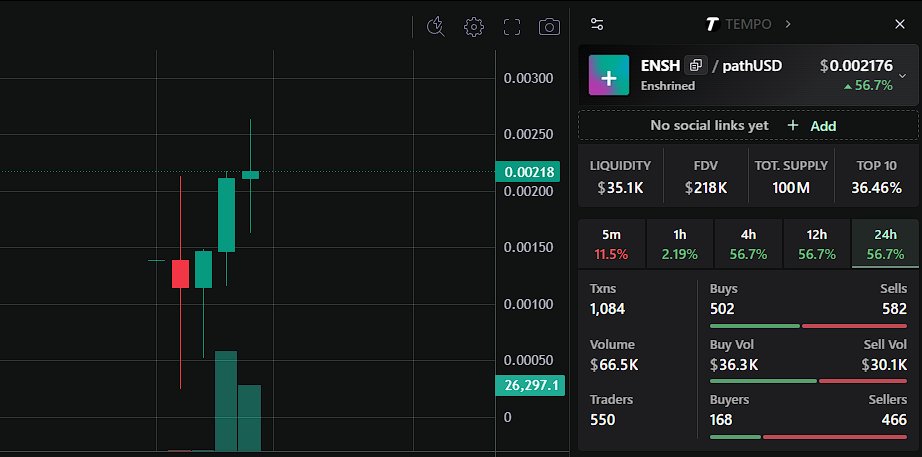
Task: Click the plus icon beside Add
Action: (793, 125)
